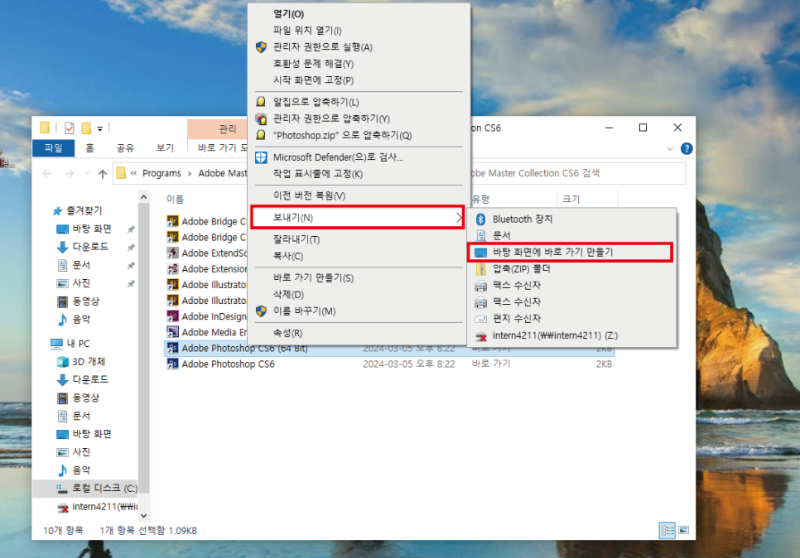
Task: Click the properties checkmark quick-access icon
Action: [x=69, y=128]
